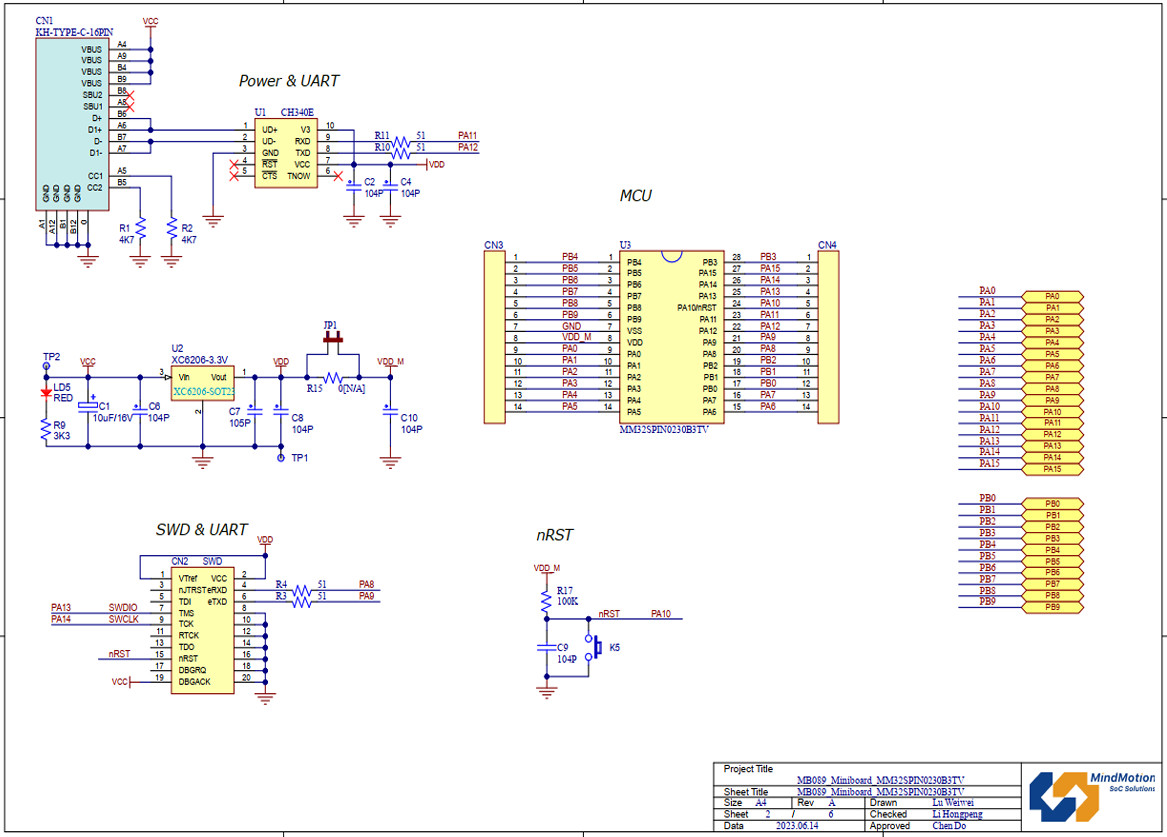The width and height of the screenshot is (1167, 837).
Task: Select the CH340E U1 chip body
Action: pos(284,152)
